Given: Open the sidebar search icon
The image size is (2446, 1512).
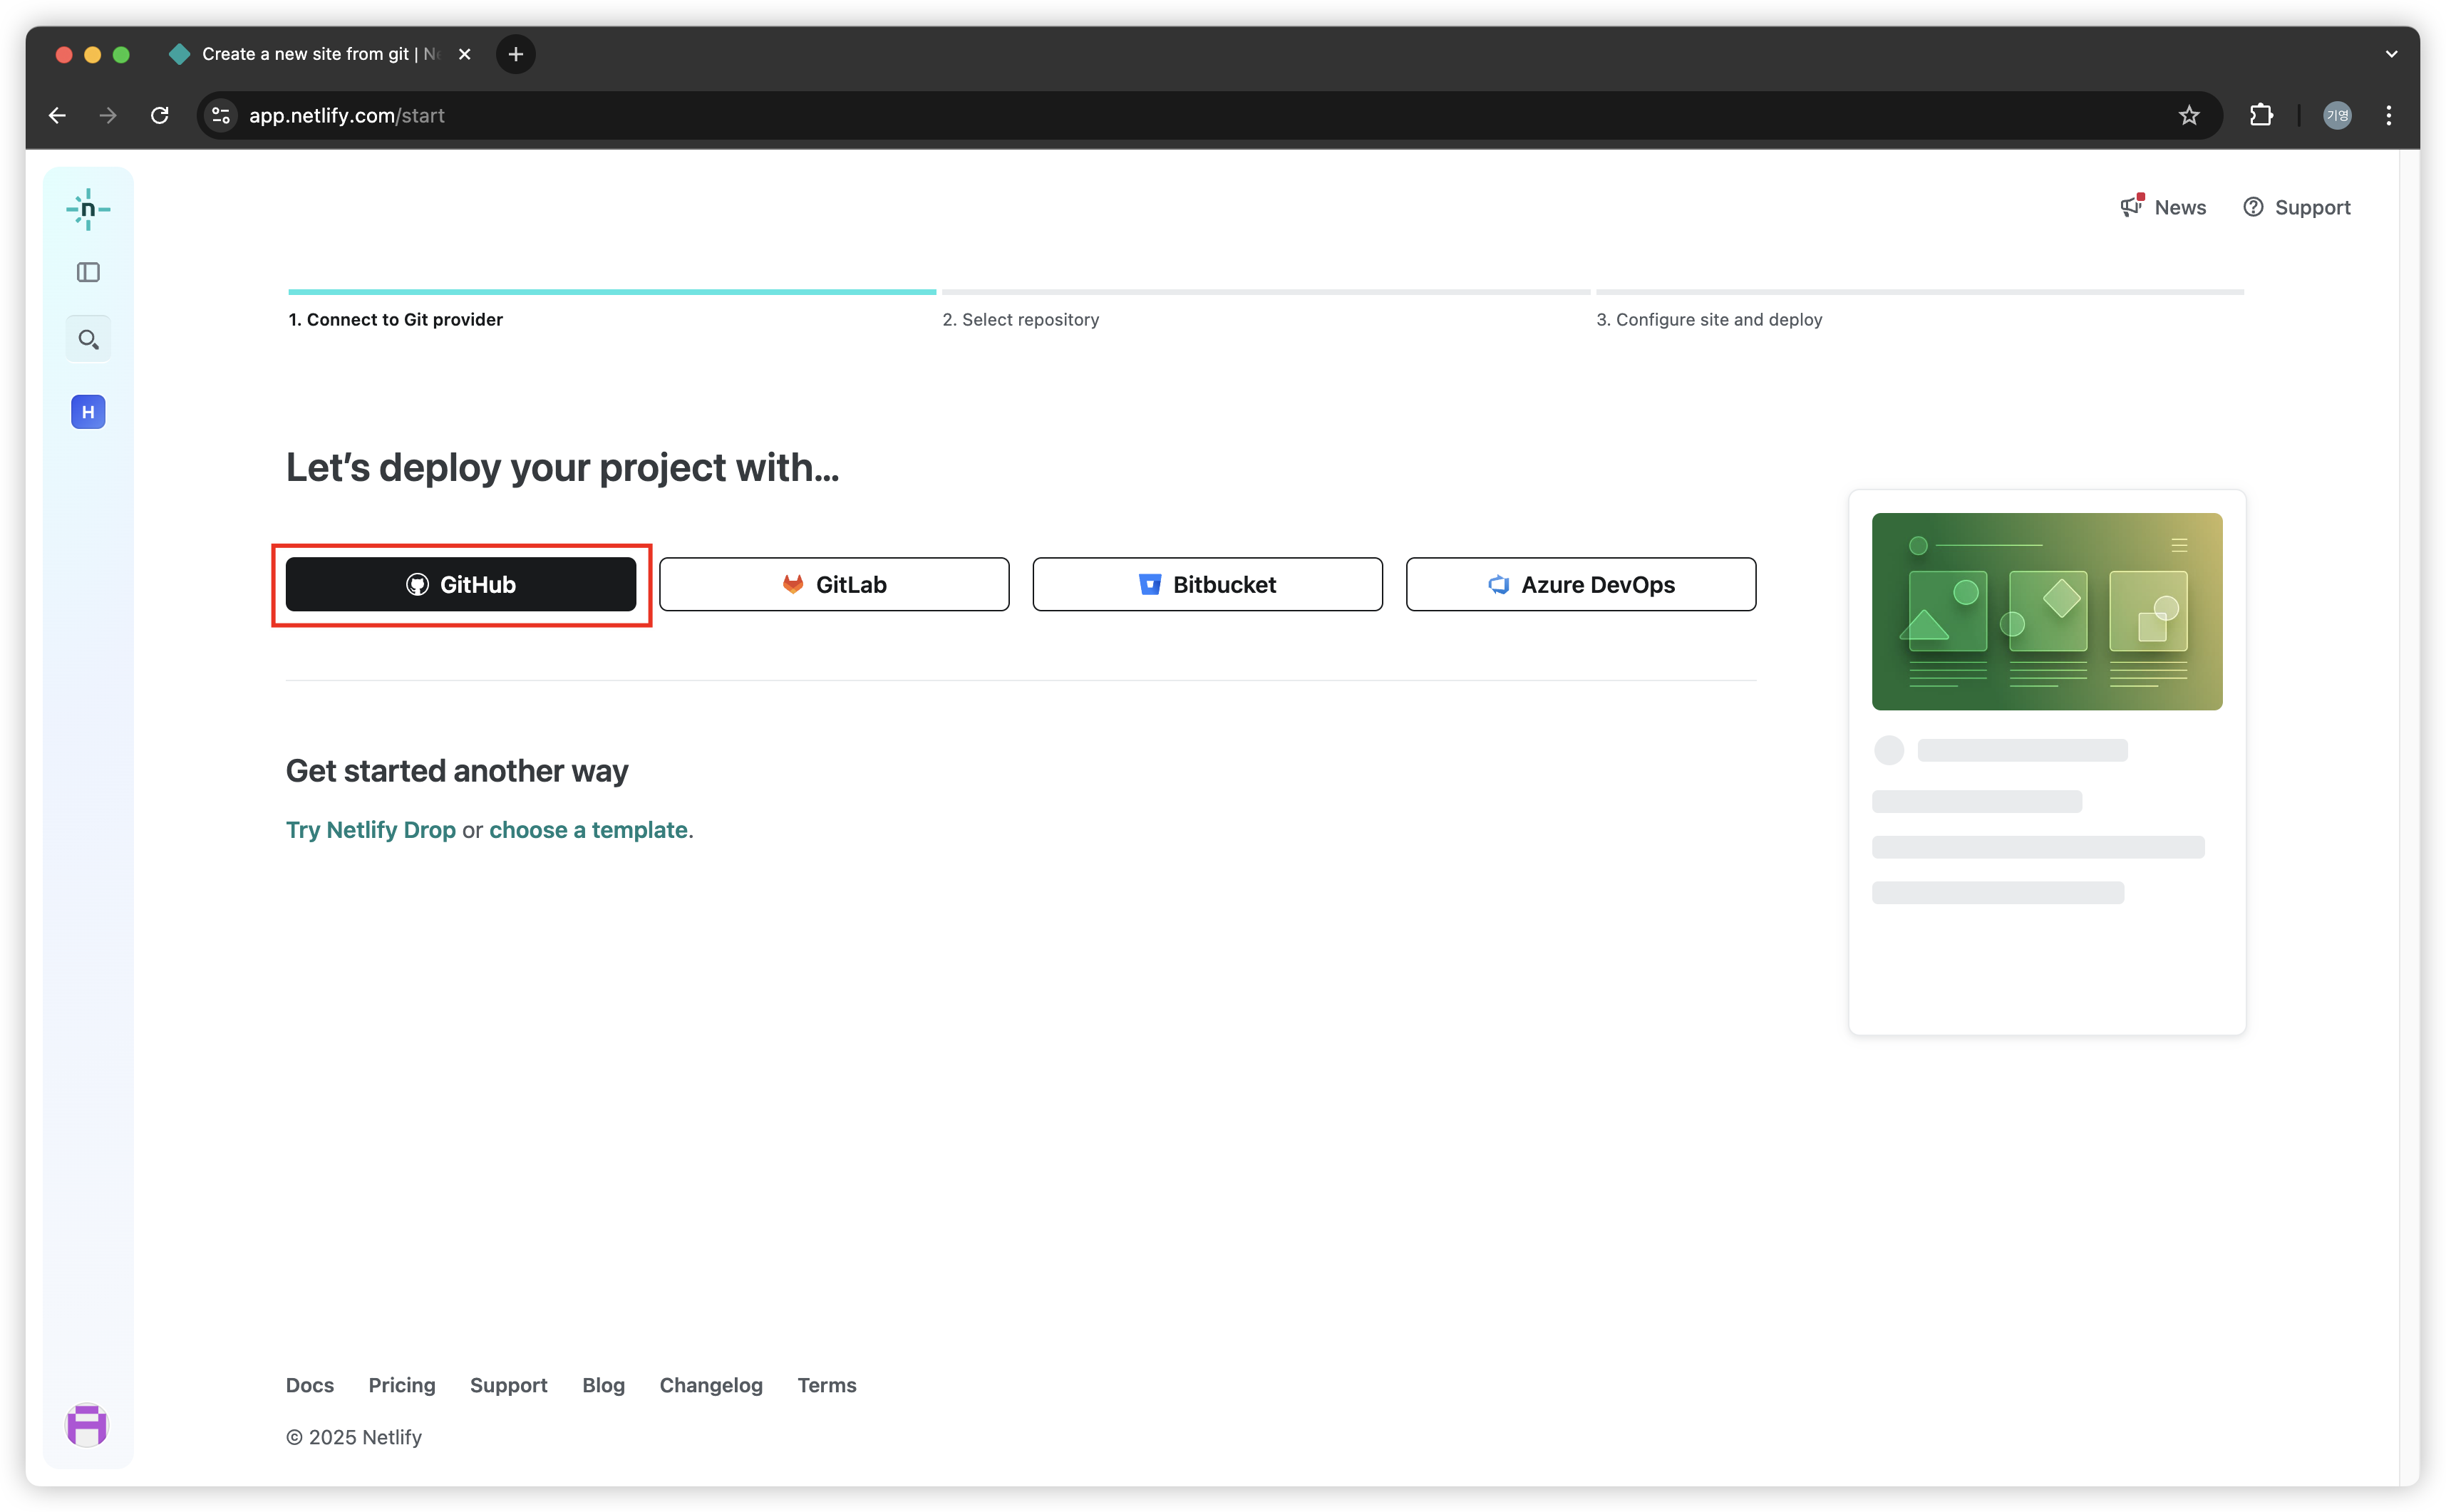Looking at the screenshot, I should pos(88,340).
